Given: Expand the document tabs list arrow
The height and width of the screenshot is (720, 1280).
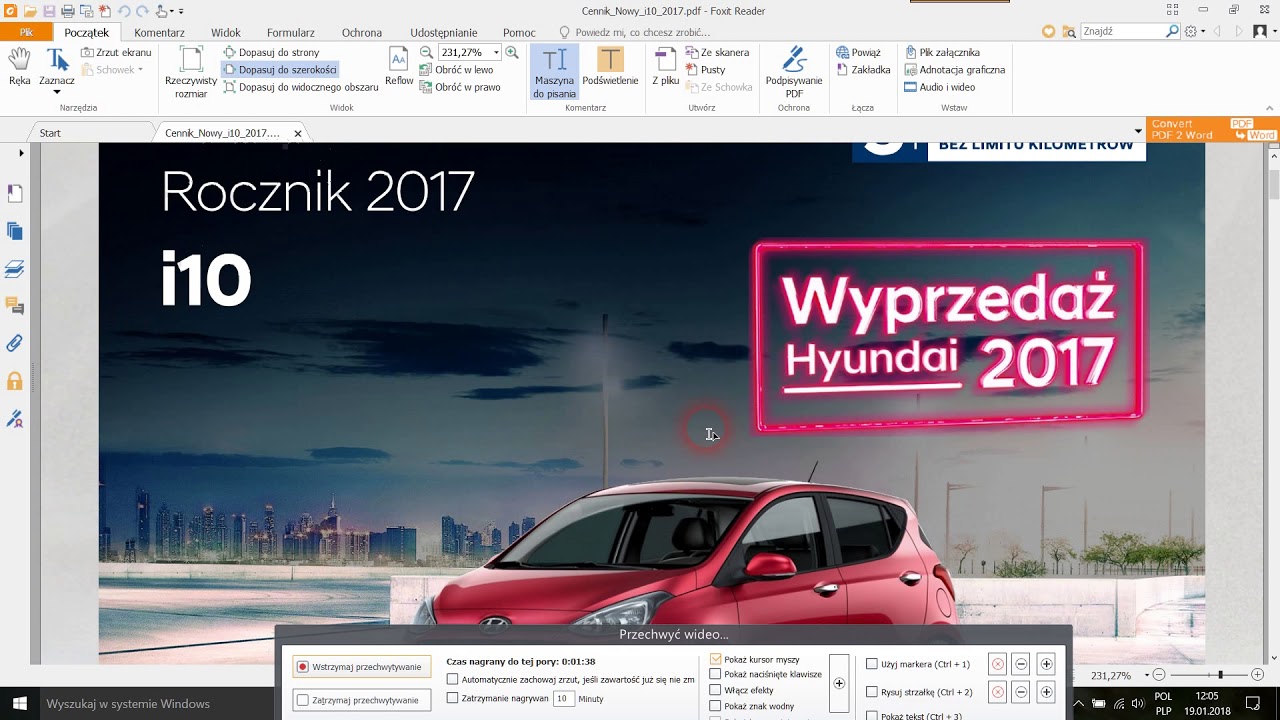Looking at the screenshot, I should [x=1138, y=132].
